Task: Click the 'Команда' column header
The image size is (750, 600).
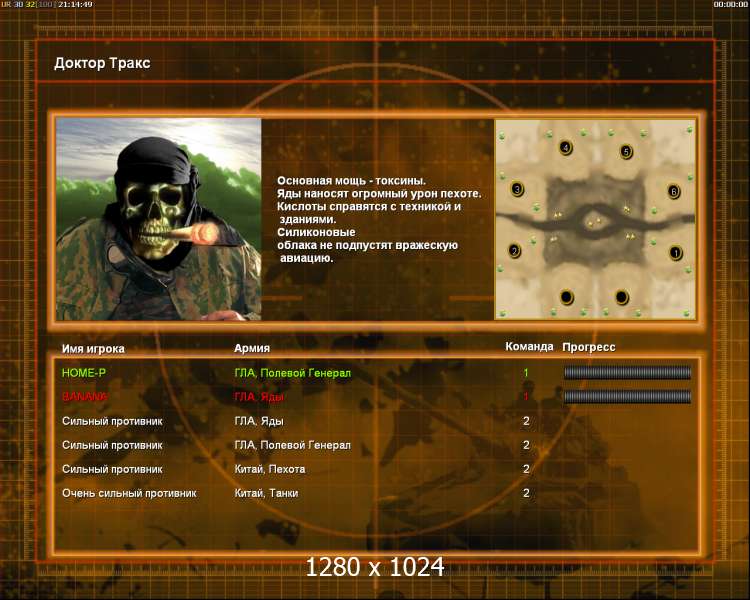Action: [529, 347]
